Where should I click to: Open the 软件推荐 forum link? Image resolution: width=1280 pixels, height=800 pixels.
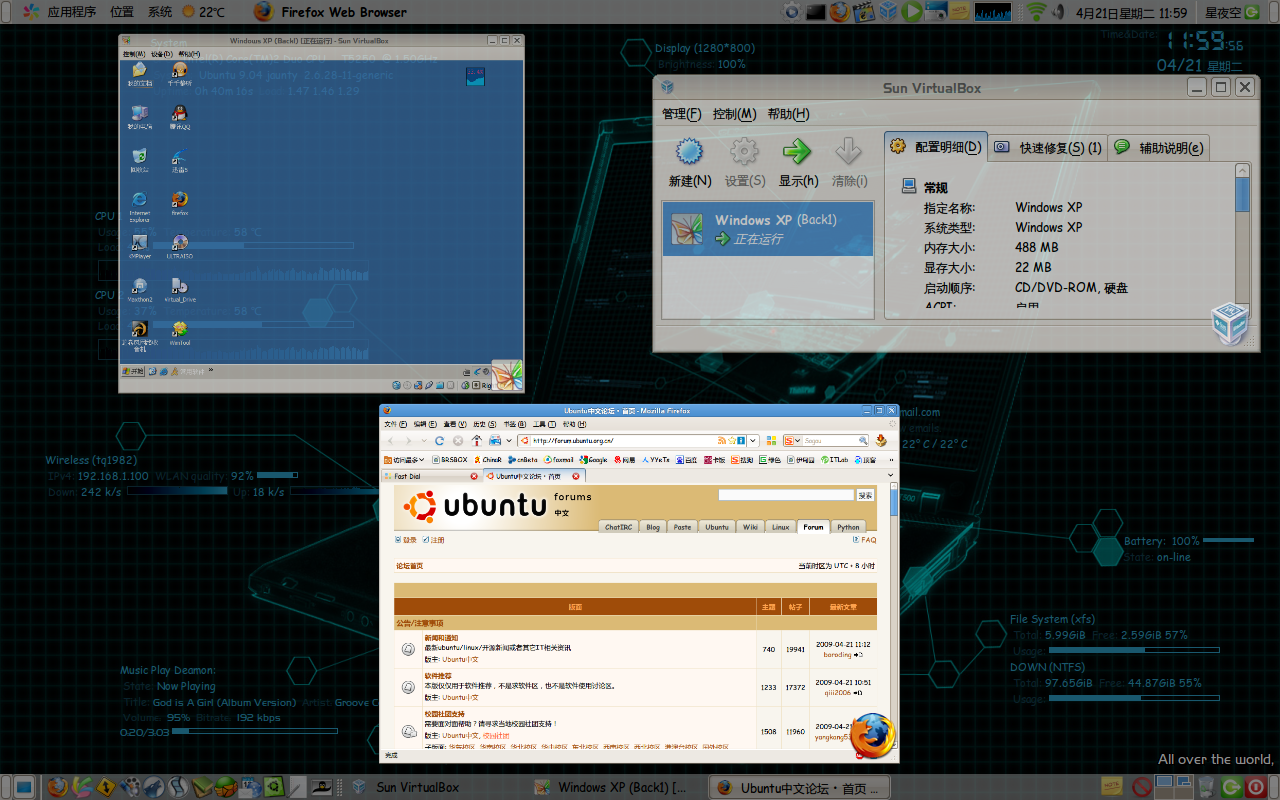(437, 676)
